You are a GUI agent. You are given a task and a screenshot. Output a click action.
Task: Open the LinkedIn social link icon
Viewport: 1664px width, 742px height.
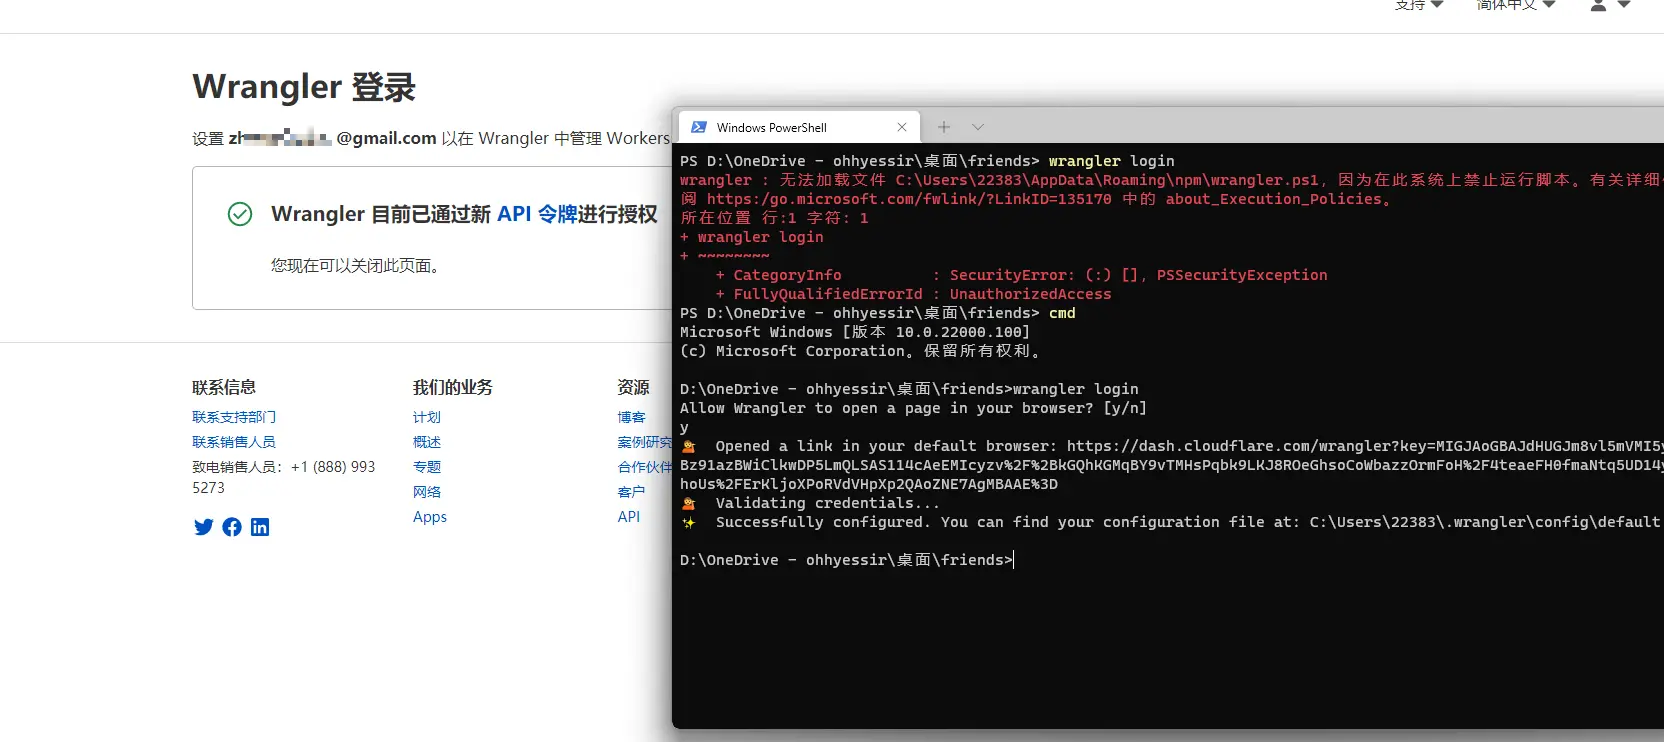pos(260,527)
